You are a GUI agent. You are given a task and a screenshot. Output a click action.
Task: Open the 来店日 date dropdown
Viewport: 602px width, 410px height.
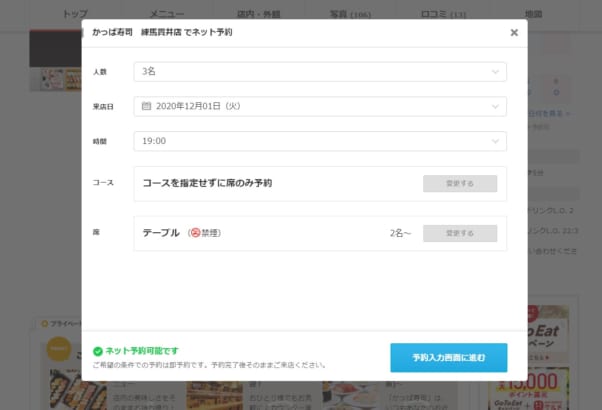(320, 106)
